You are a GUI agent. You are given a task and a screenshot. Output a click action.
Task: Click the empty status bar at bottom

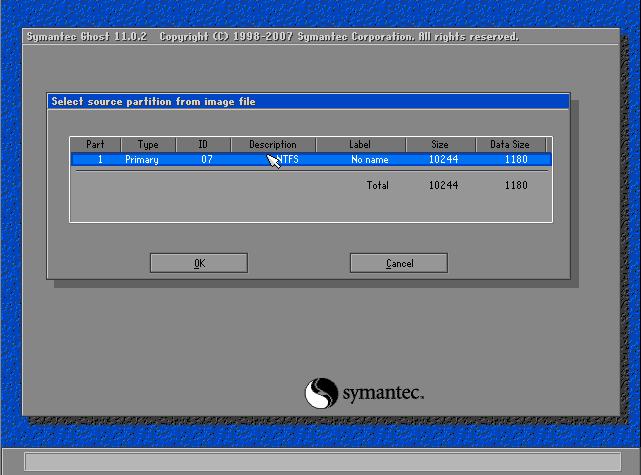pyautogui.click(x=323, y=462)
